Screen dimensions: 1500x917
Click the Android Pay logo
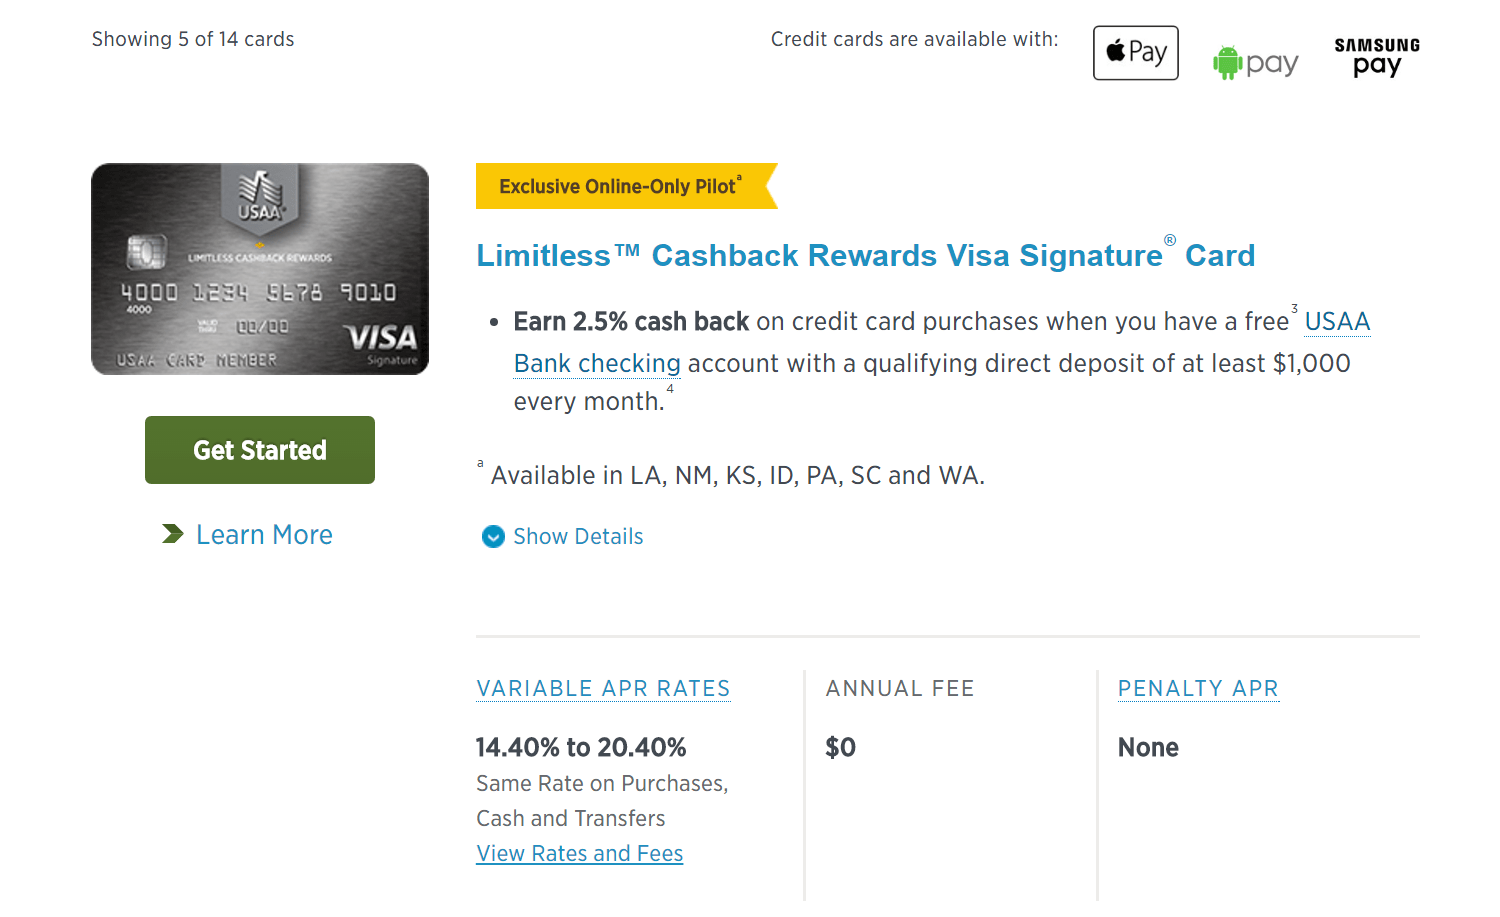click(1255, 63)
